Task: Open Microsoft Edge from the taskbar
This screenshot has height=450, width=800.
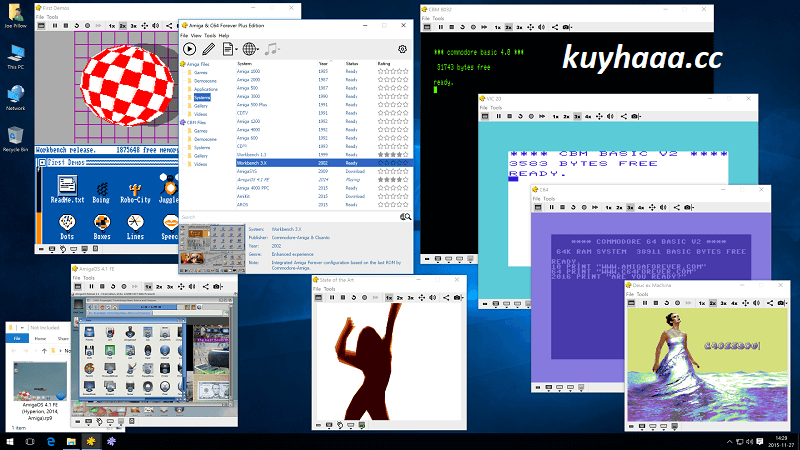Action: coord(51,441)
